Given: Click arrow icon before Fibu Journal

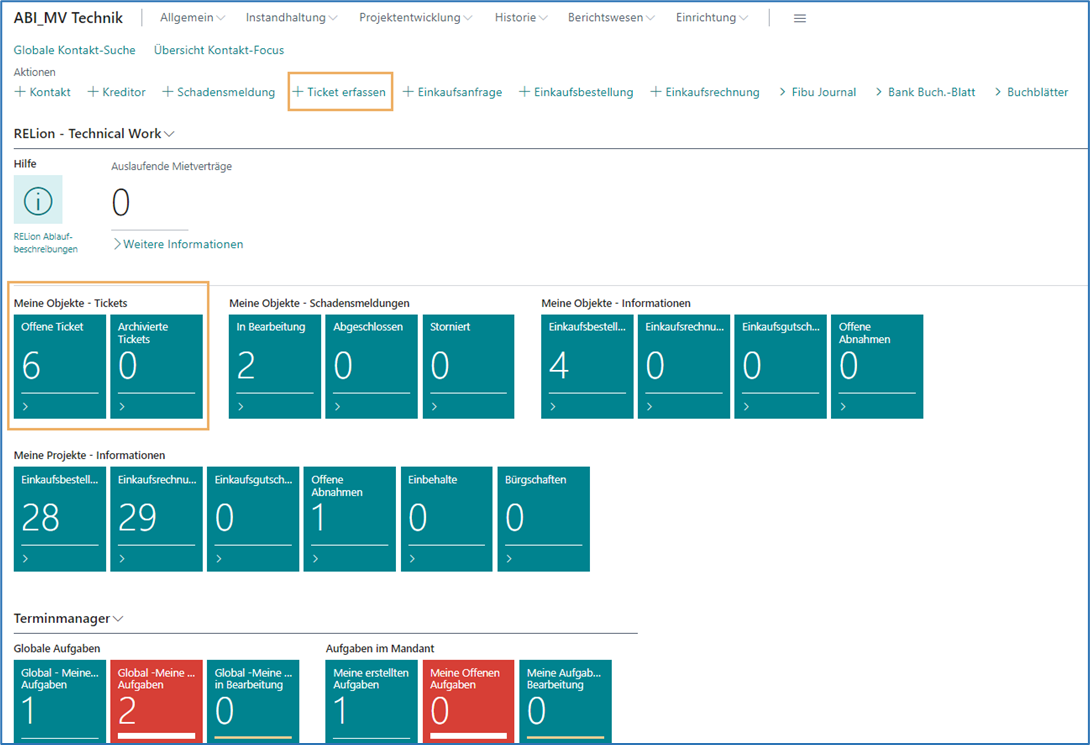Looking at the screenshot, I should point(782,92).
